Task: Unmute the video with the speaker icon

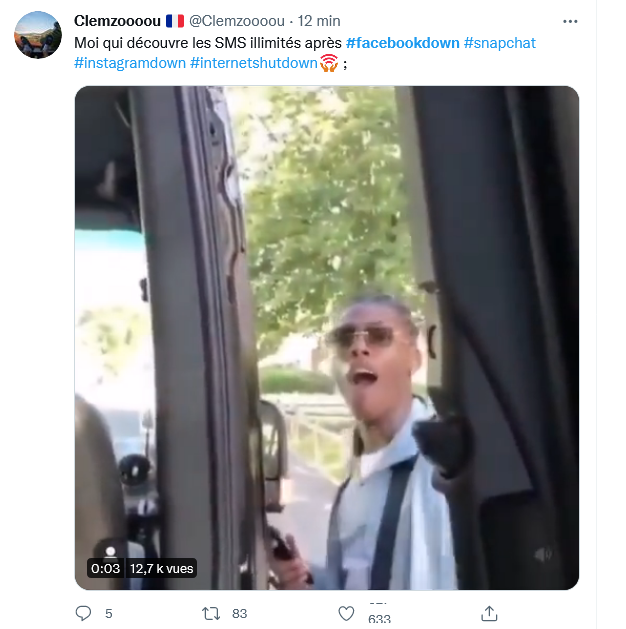Action: [543, 554]
